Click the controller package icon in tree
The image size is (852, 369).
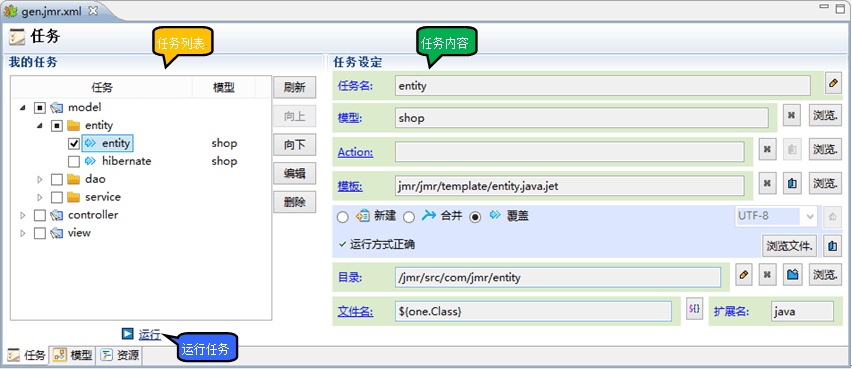[x=57, y=215]
